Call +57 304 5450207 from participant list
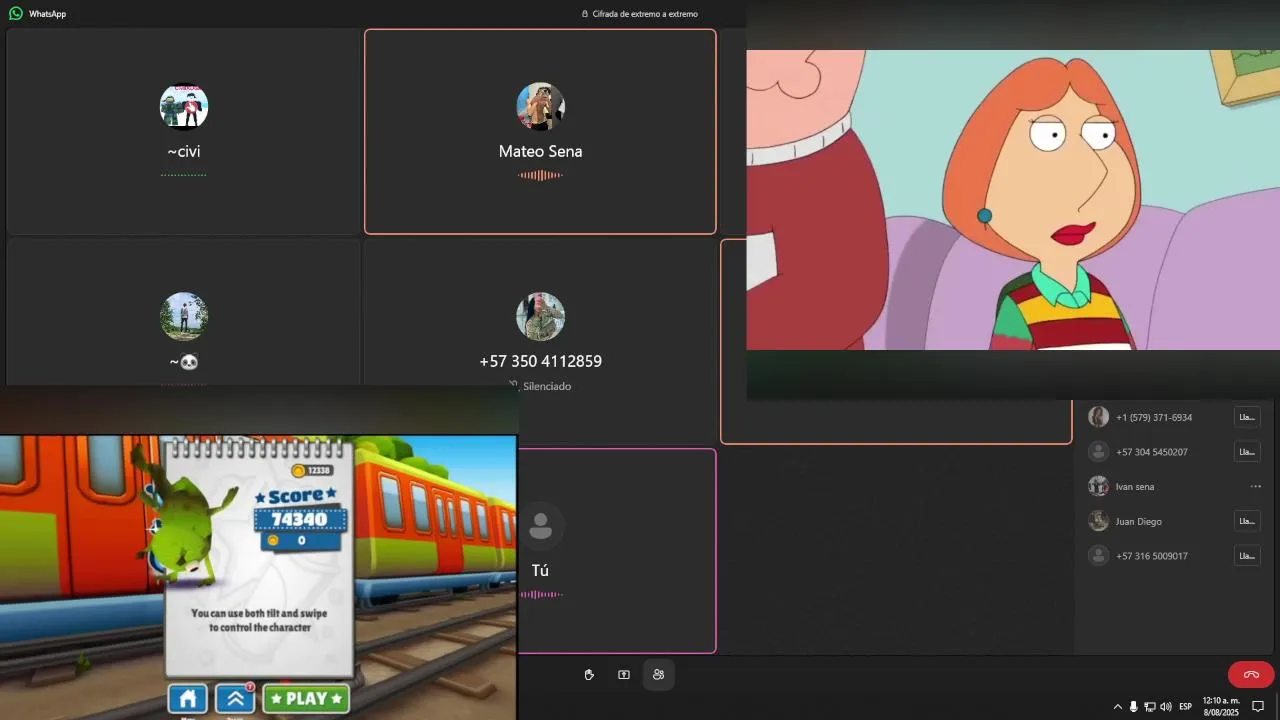Viewport: 1280px width, 720px height. coord(1247,452)
